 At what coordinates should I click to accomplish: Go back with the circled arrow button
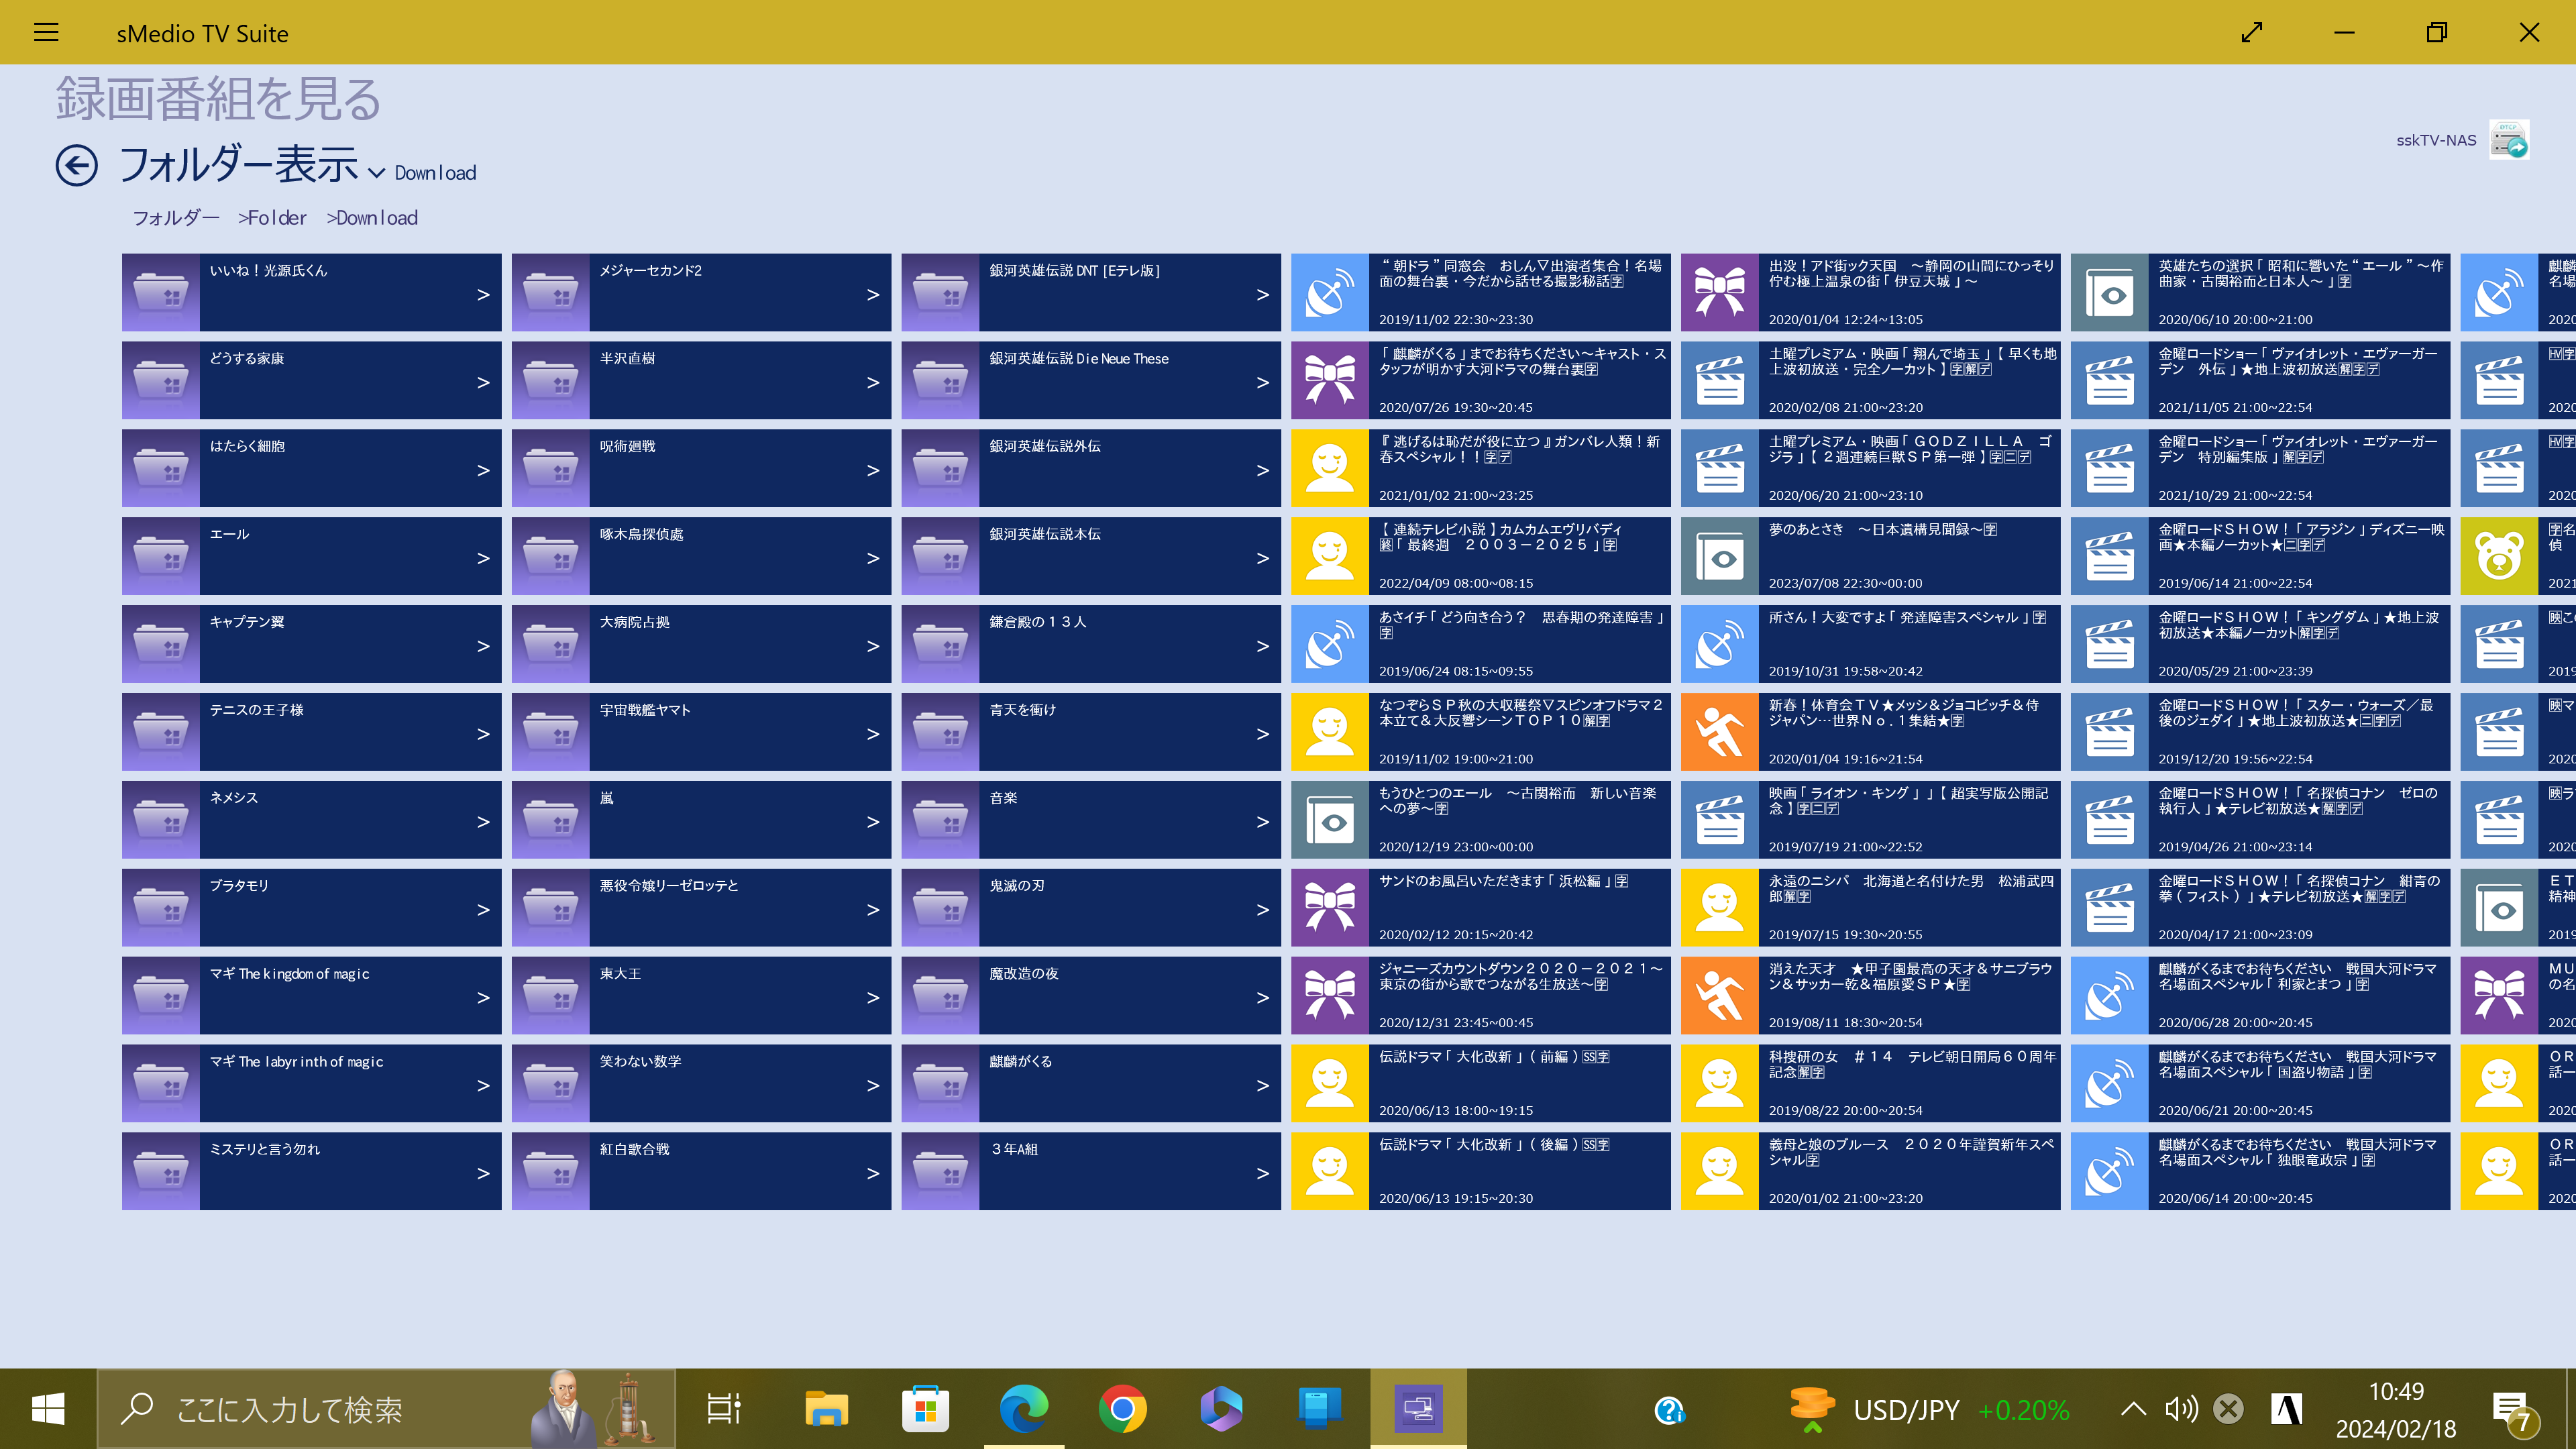pyautogui.click(x=77, y=165)
